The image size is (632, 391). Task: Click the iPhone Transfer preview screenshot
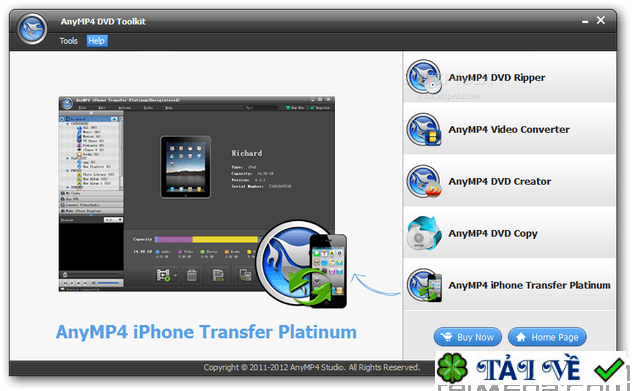click(x=197, y=194)
